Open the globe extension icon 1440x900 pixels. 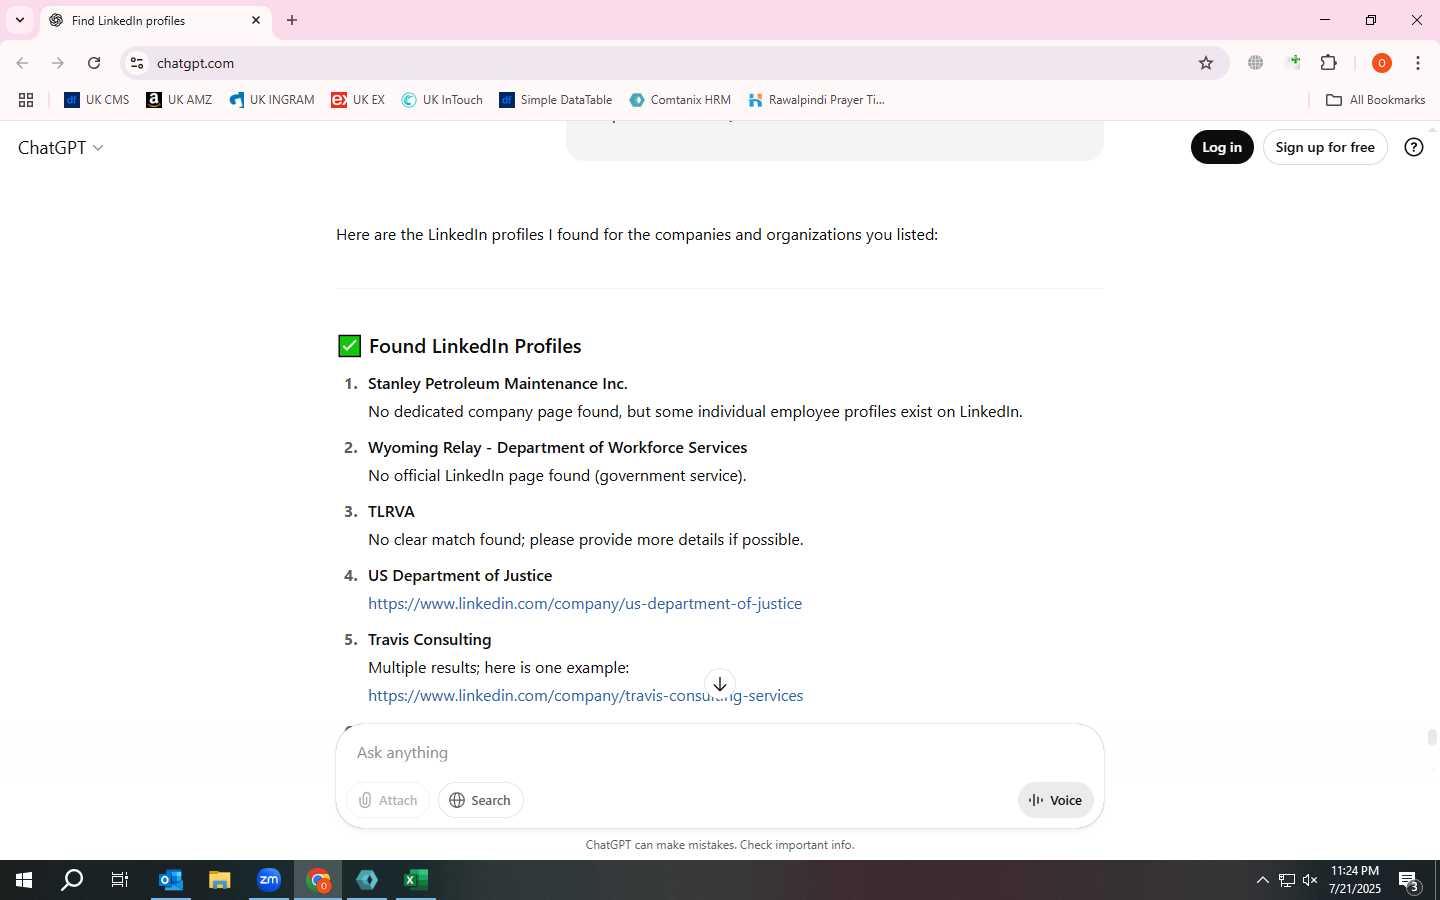[1255, 63]
